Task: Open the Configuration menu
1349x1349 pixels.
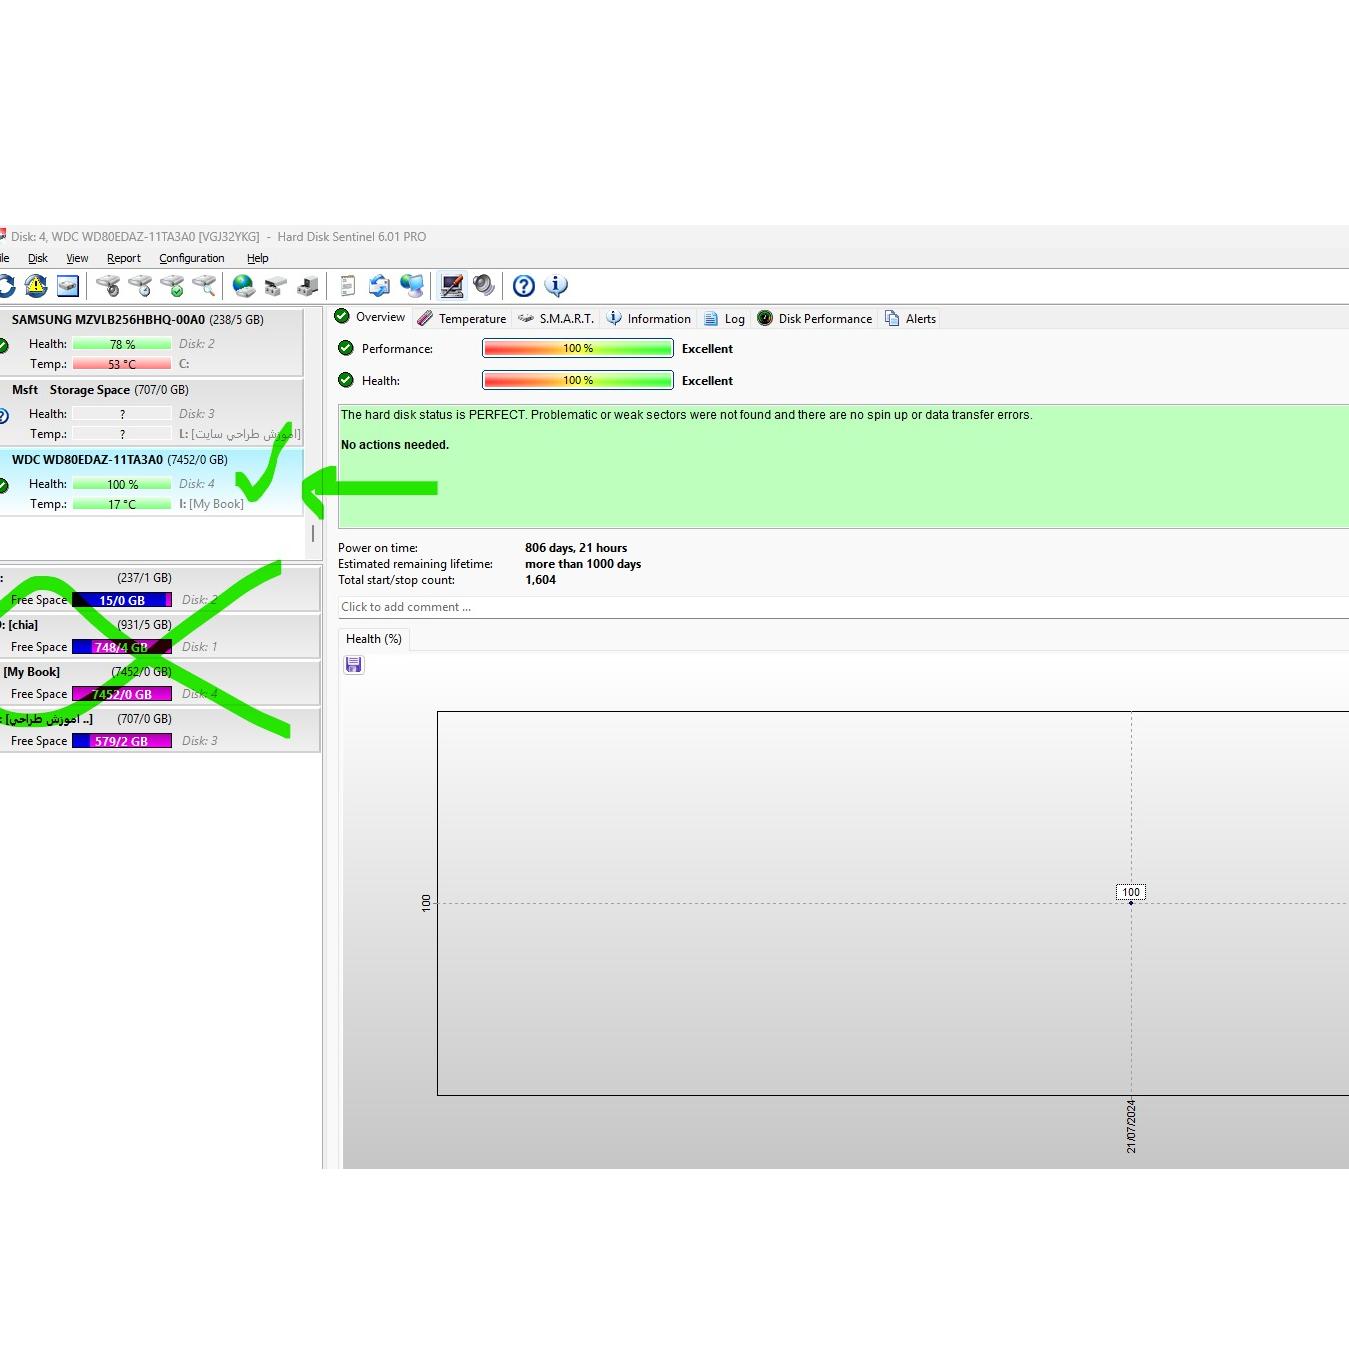Action: click(191, 258)
